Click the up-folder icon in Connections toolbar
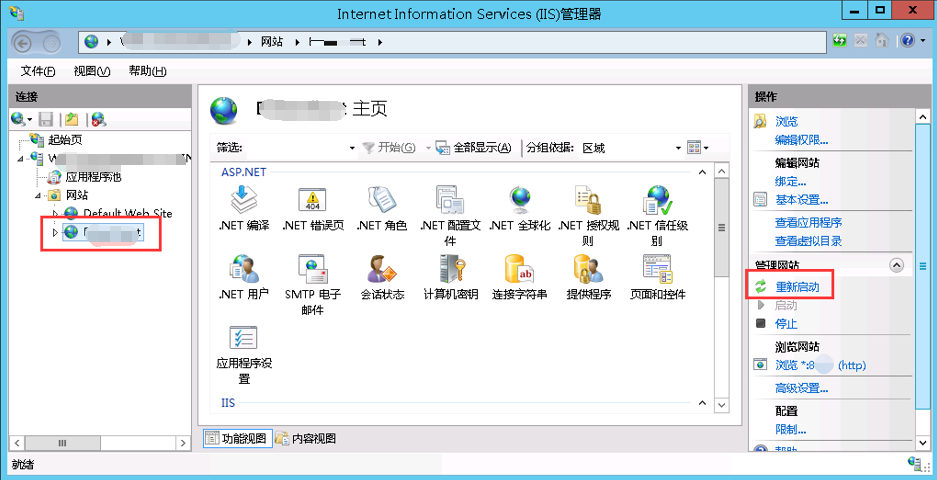937x480 pixels. (72, 119)
